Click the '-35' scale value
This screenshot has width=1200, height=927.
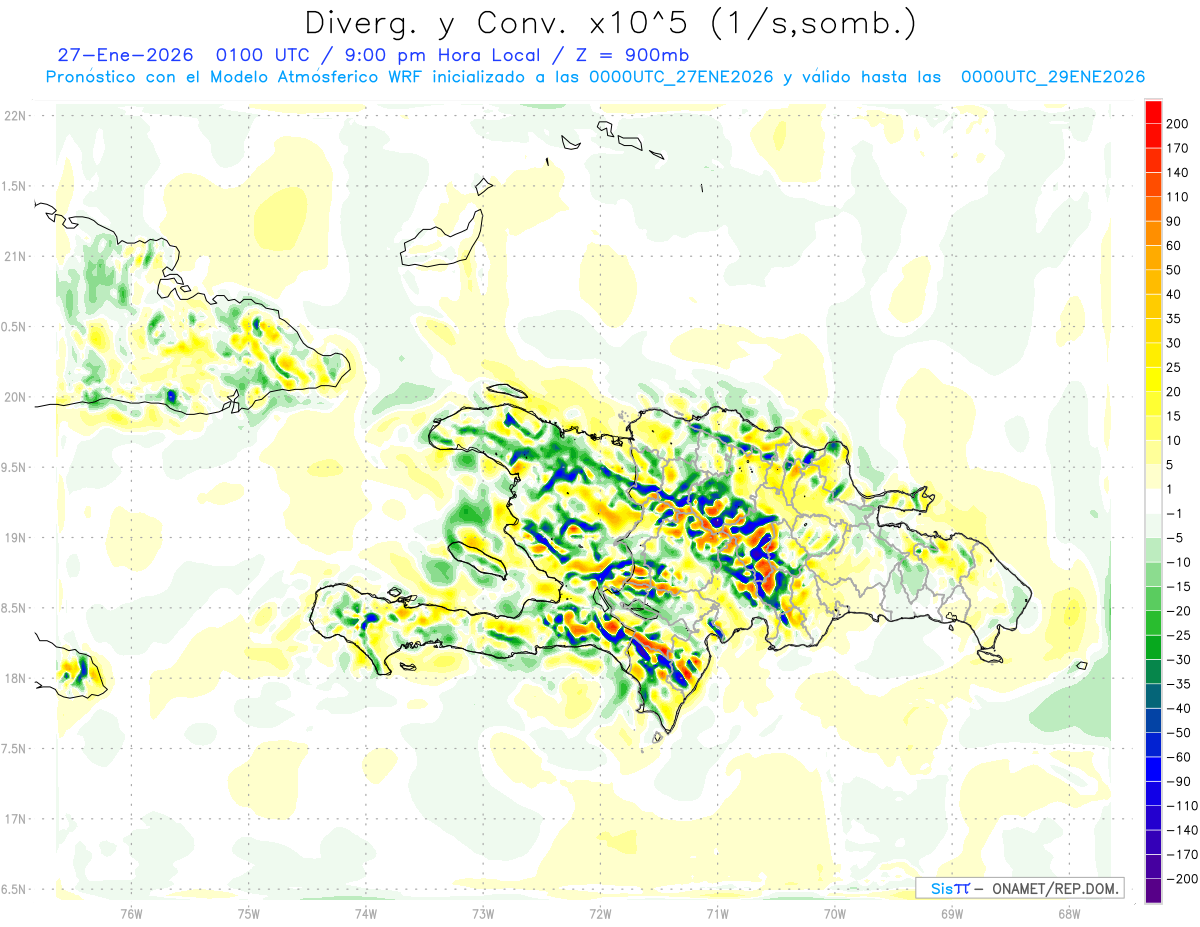coord(1179,684)
